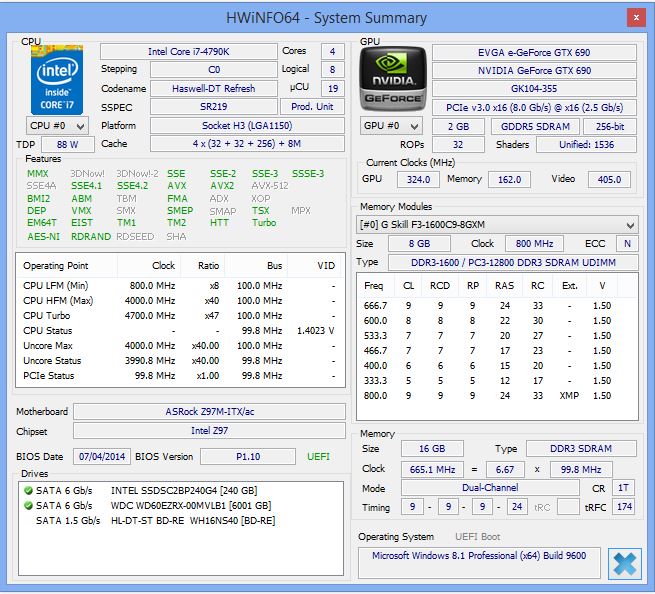Click the AVX2 feature label
The height and width of the screenshot is (594, 655).
[x=222, y=186]
